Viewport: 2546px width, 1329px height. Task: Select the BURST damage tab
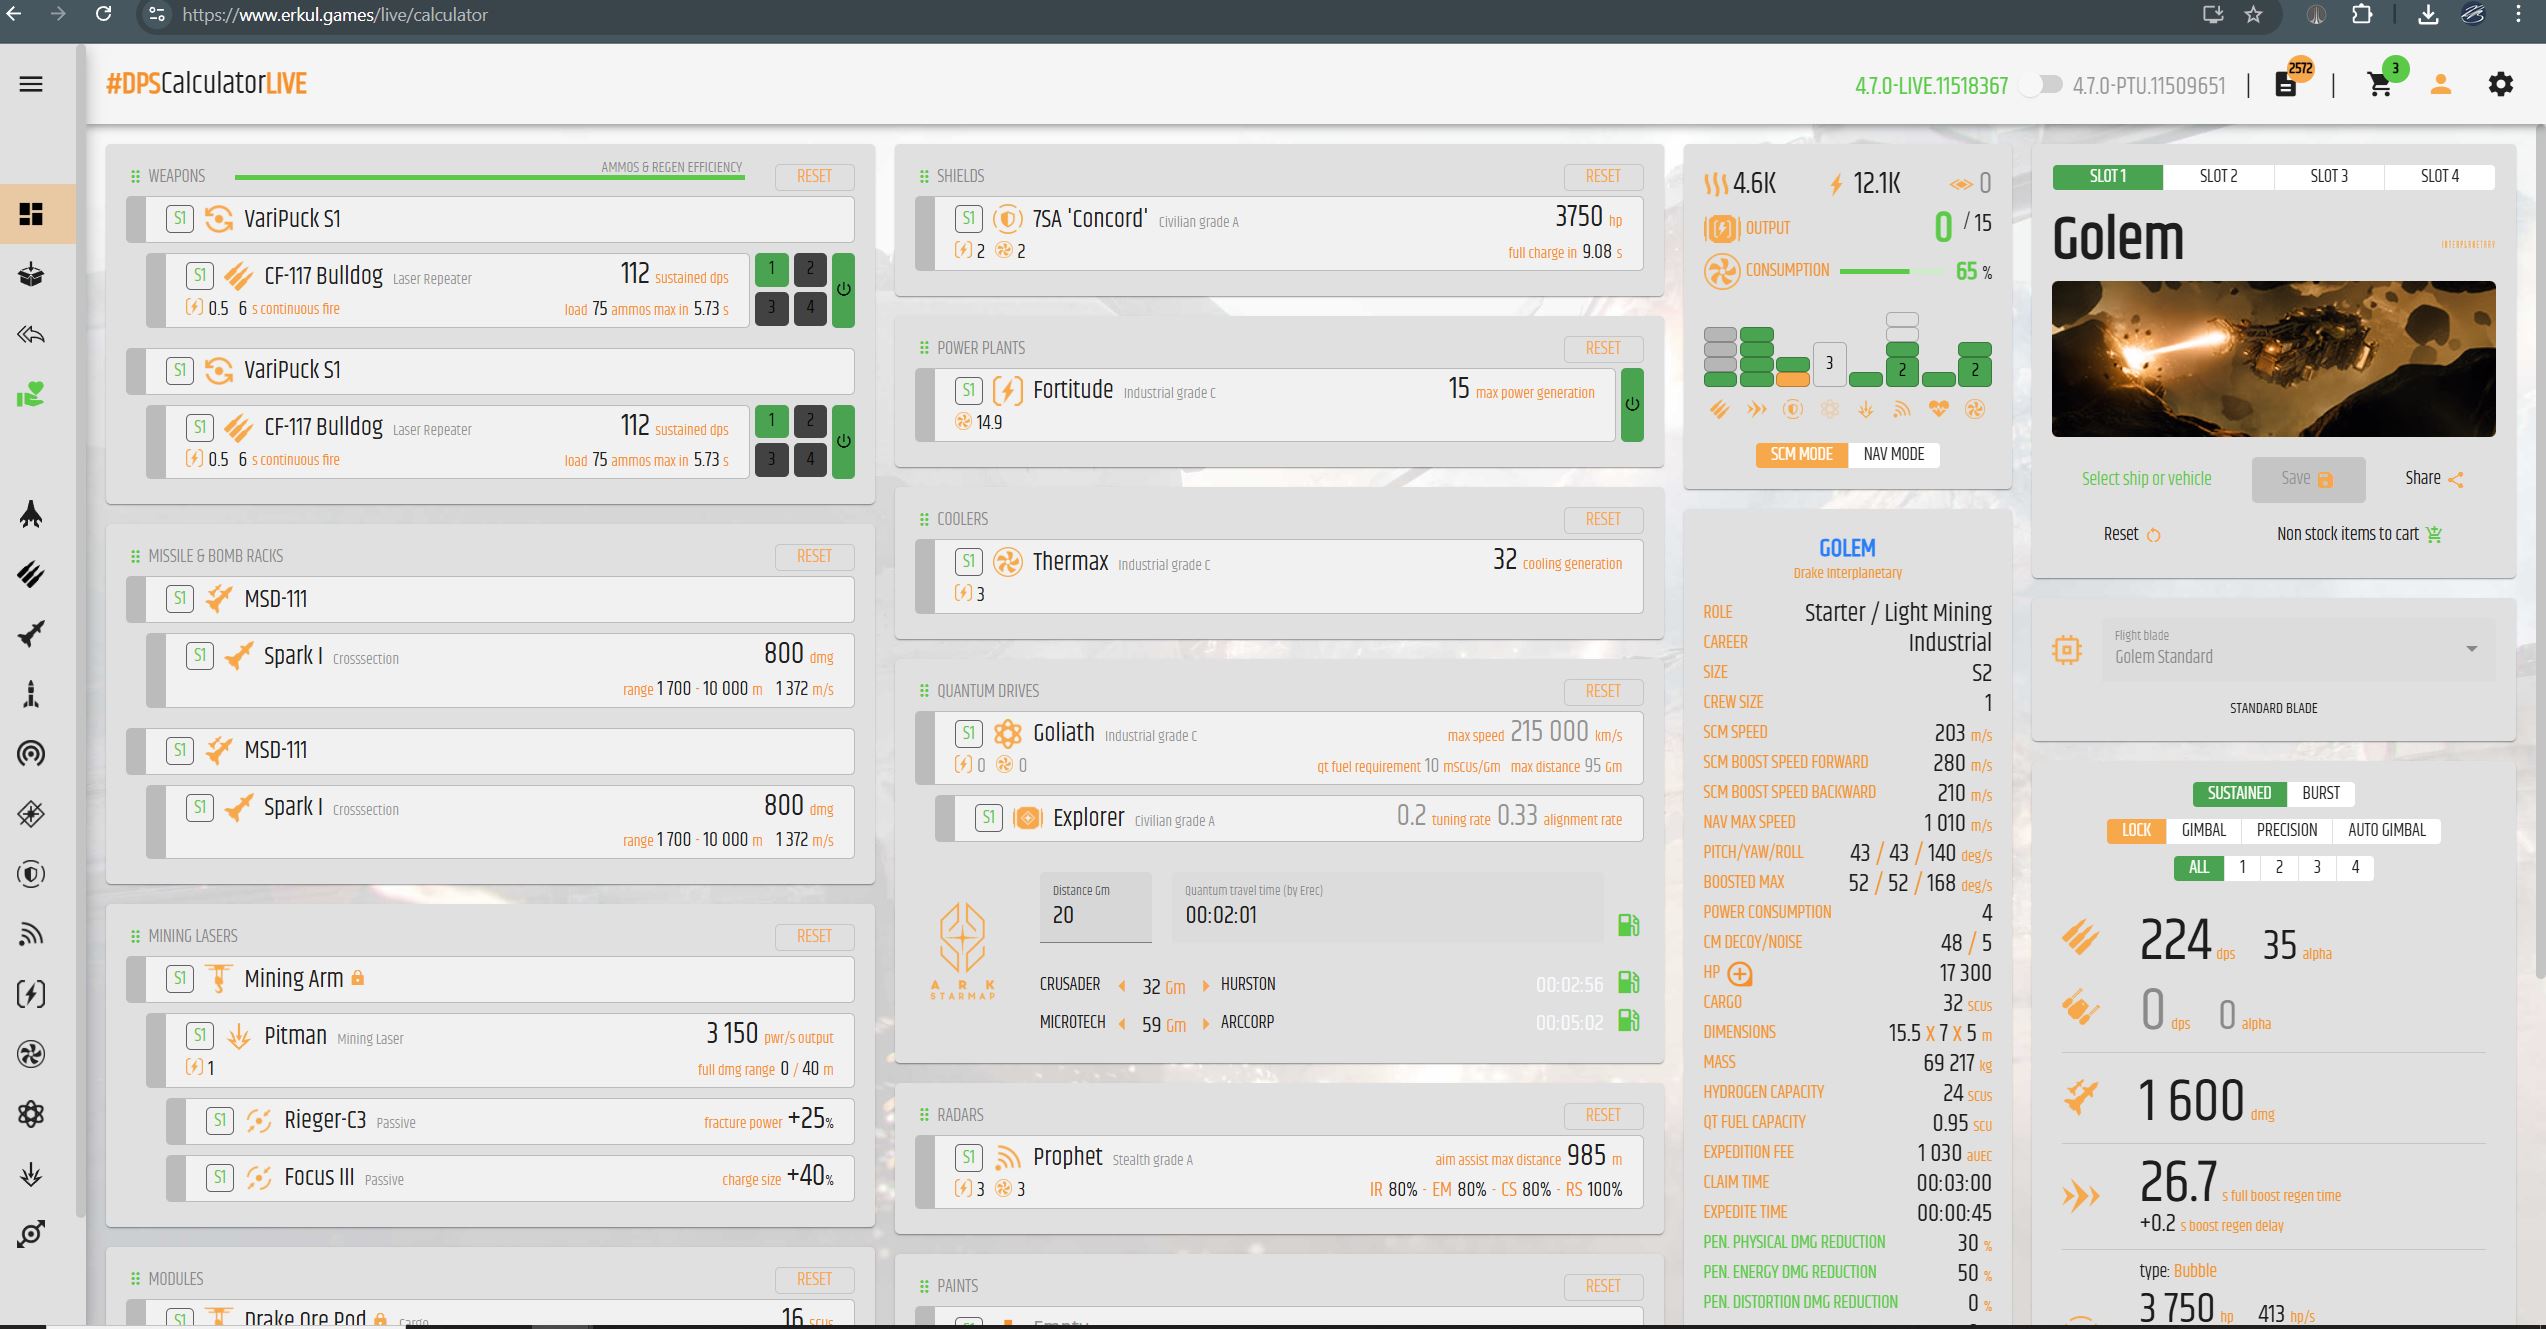click(2321, 793)
